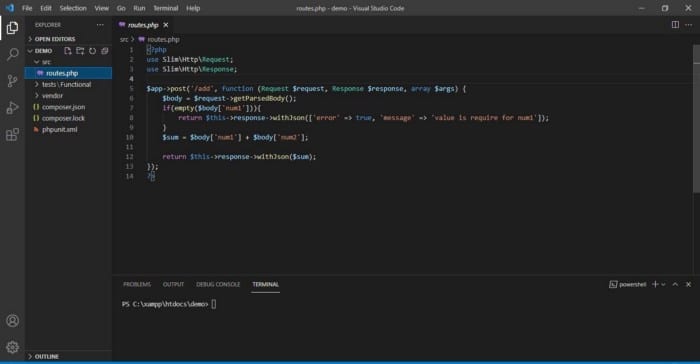Viewport: 700px width, 364px height.
Task: Open the Source Control view
Action: pyautogui.click(x=12, y=81)
